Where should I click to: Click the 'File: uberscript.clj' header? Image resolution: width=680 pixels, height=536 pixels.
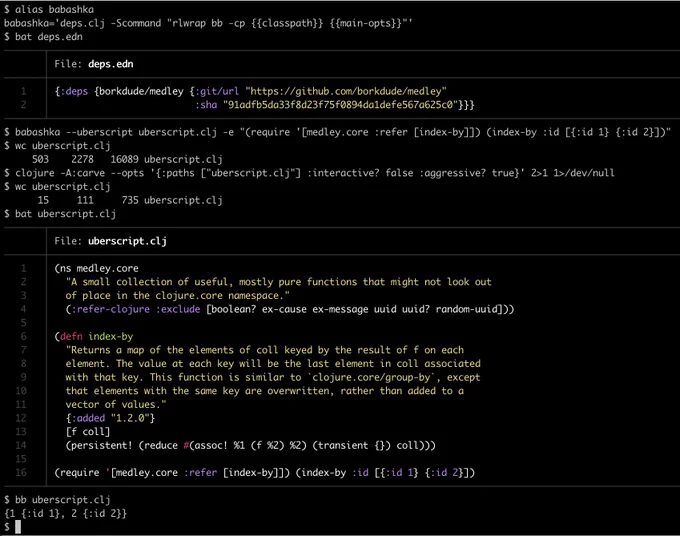click(x=110, y=241)
